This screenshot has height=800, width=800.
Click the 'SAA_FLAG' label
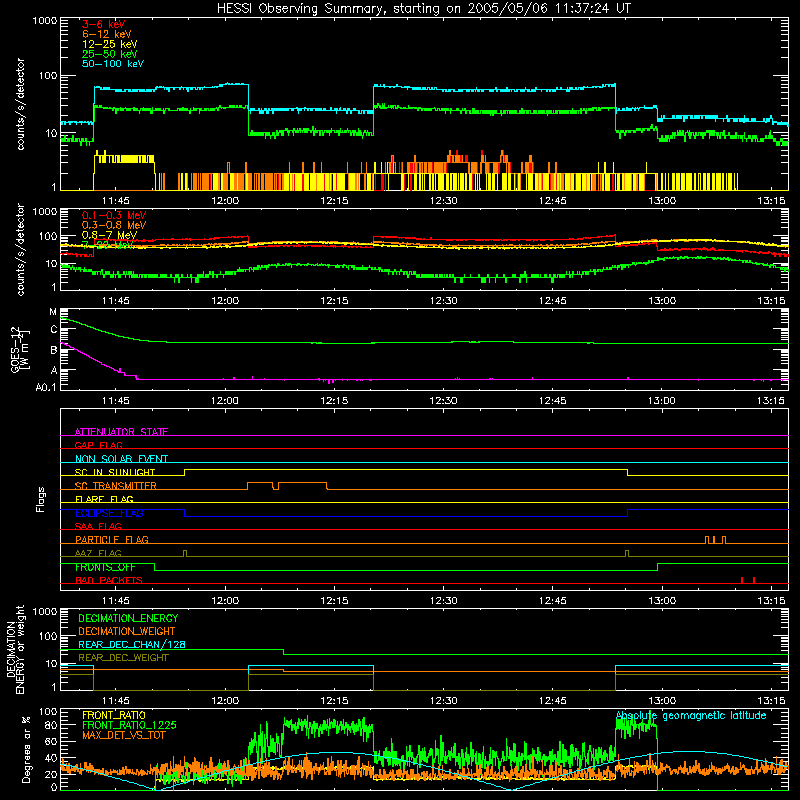[x=98, y=526]
